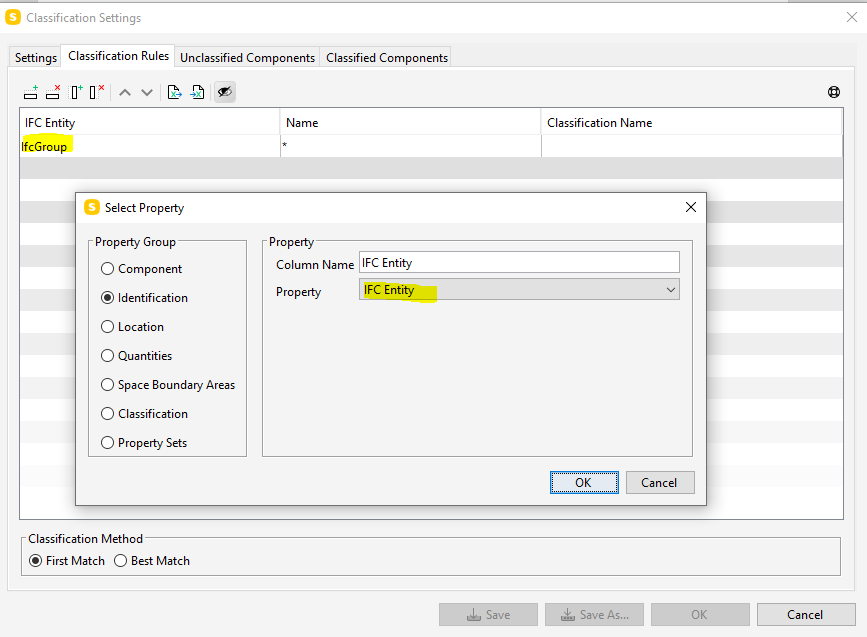Click the remove row icon
The width and height of the screenshot is (867, 637).
[x=53, y=92]
